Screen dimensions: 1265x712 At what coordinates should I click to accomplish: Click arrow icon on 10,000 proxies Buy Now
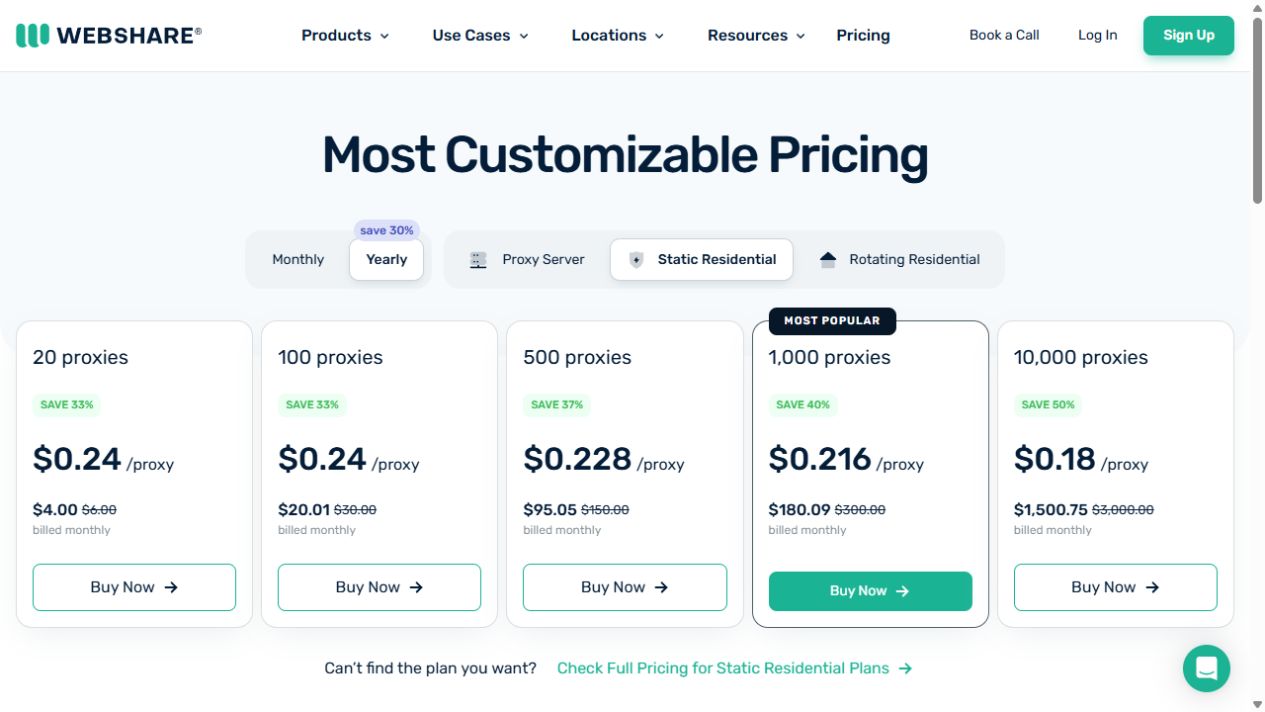[1152, 588]
